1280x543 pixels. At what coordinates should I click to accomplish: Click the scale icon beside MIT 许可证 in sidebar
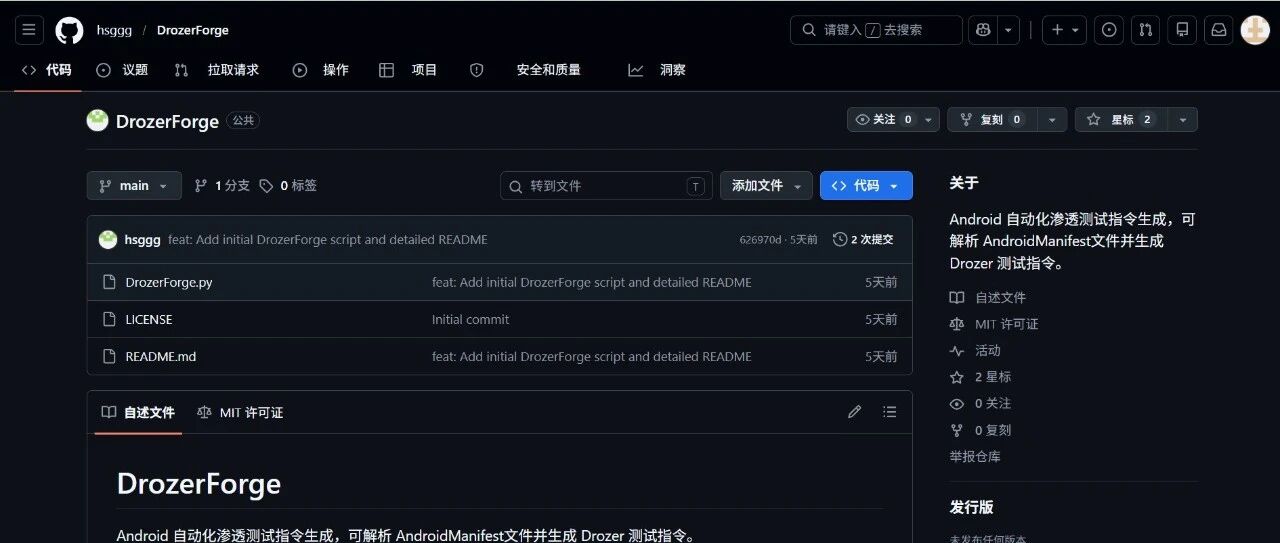click(957, 324)
